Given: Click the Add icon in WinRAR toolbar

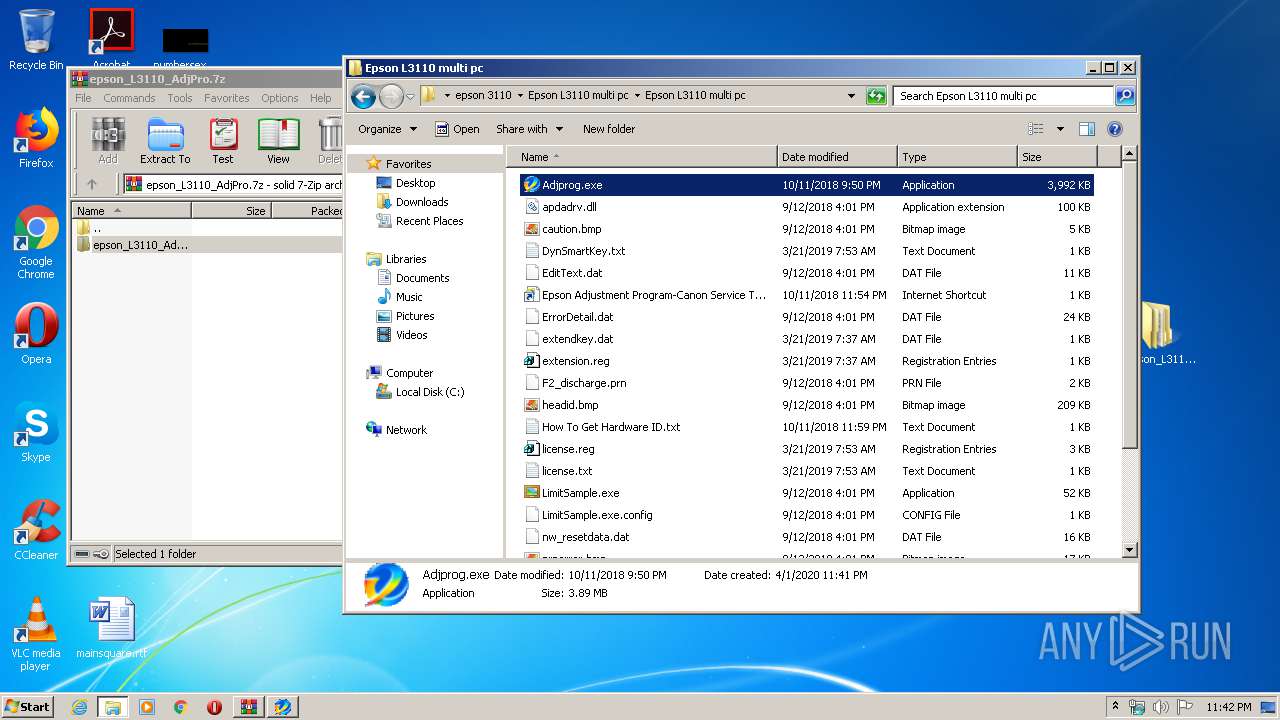Looking at the screenshot, I should pos(108,141).
